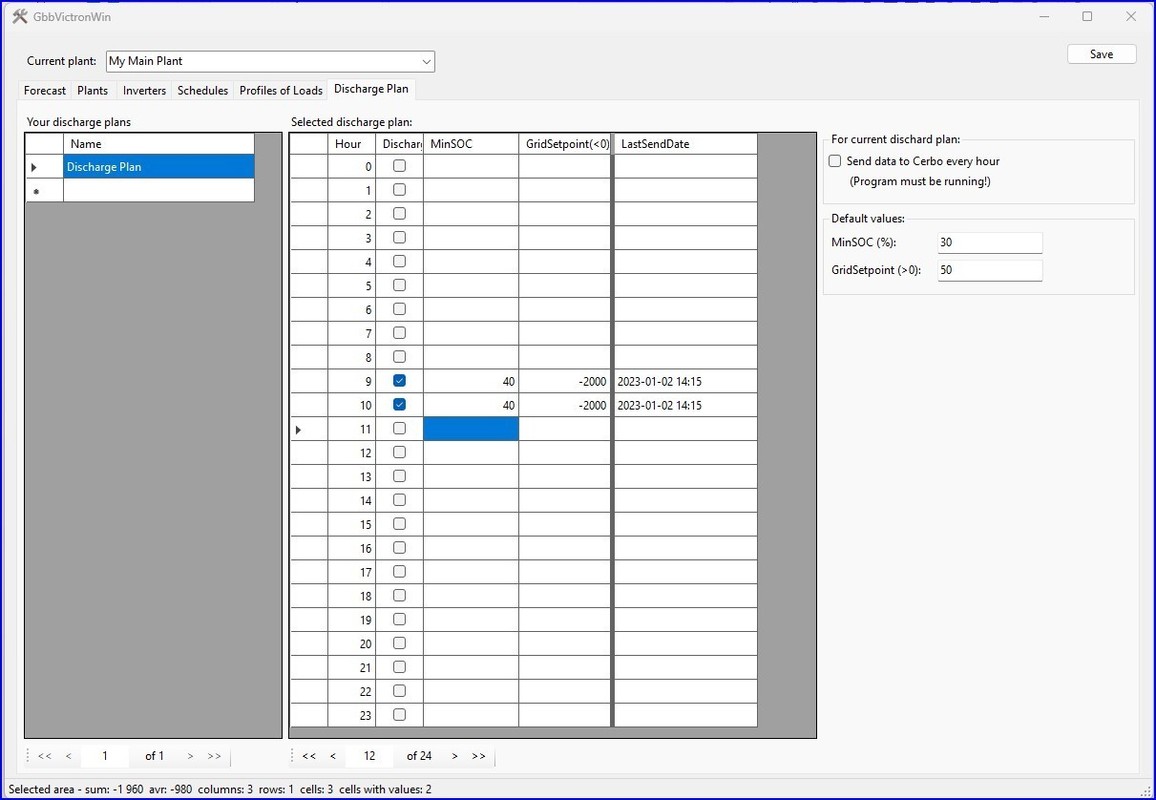
Task: Open the Current plant dropdown
Action: [x=426, y=61]
